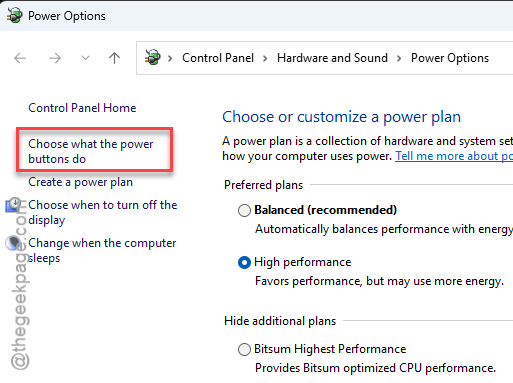Click the Back navigation arrow
This screenshot has width=513, height=383.
(20, 58)
